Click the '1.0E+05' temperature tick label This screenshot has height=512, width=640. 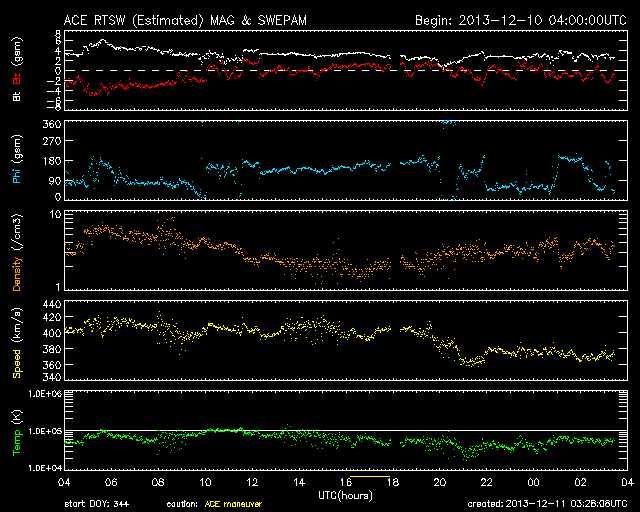(45, 431)
